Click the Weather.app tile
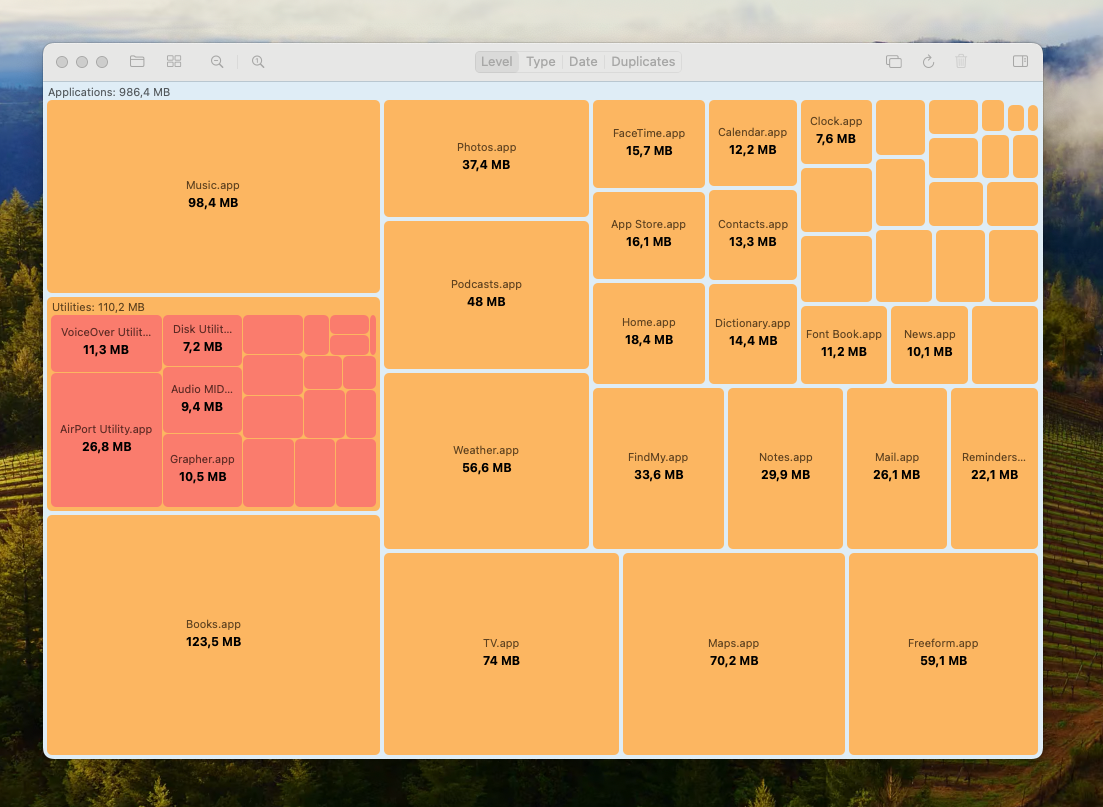Viewport: 1103px width, 807px height. [x=486, y=460]
